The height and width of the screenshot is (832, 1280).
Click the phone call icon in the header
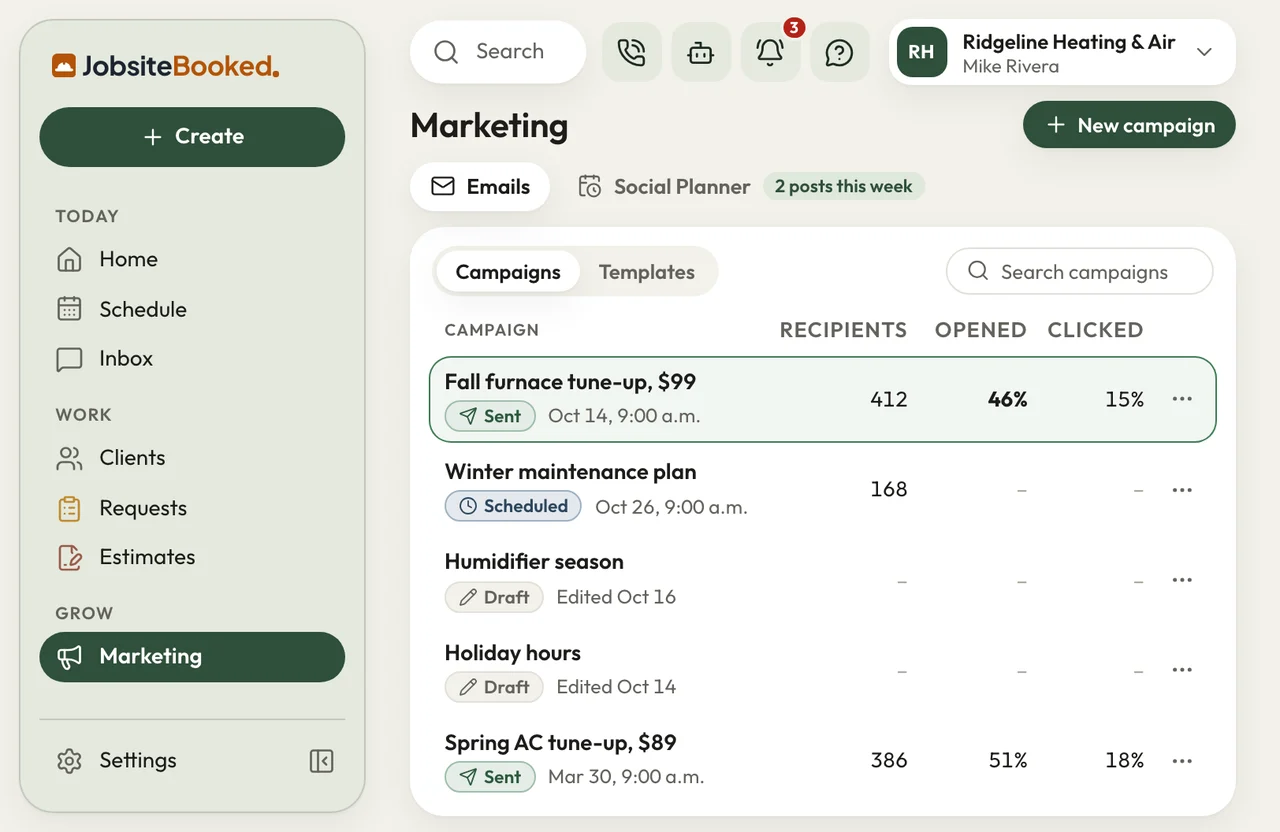[631, 52]
